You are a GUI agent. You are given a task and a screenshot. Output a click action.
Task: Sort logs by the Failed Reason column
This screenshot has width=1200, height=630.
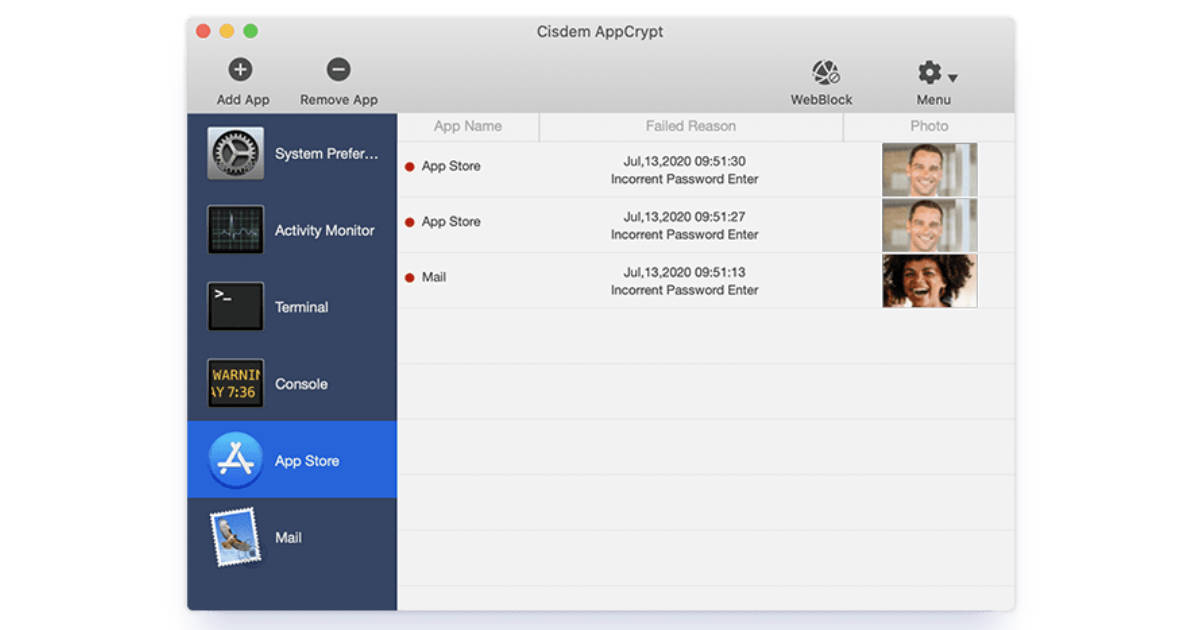tap(690, 126)
